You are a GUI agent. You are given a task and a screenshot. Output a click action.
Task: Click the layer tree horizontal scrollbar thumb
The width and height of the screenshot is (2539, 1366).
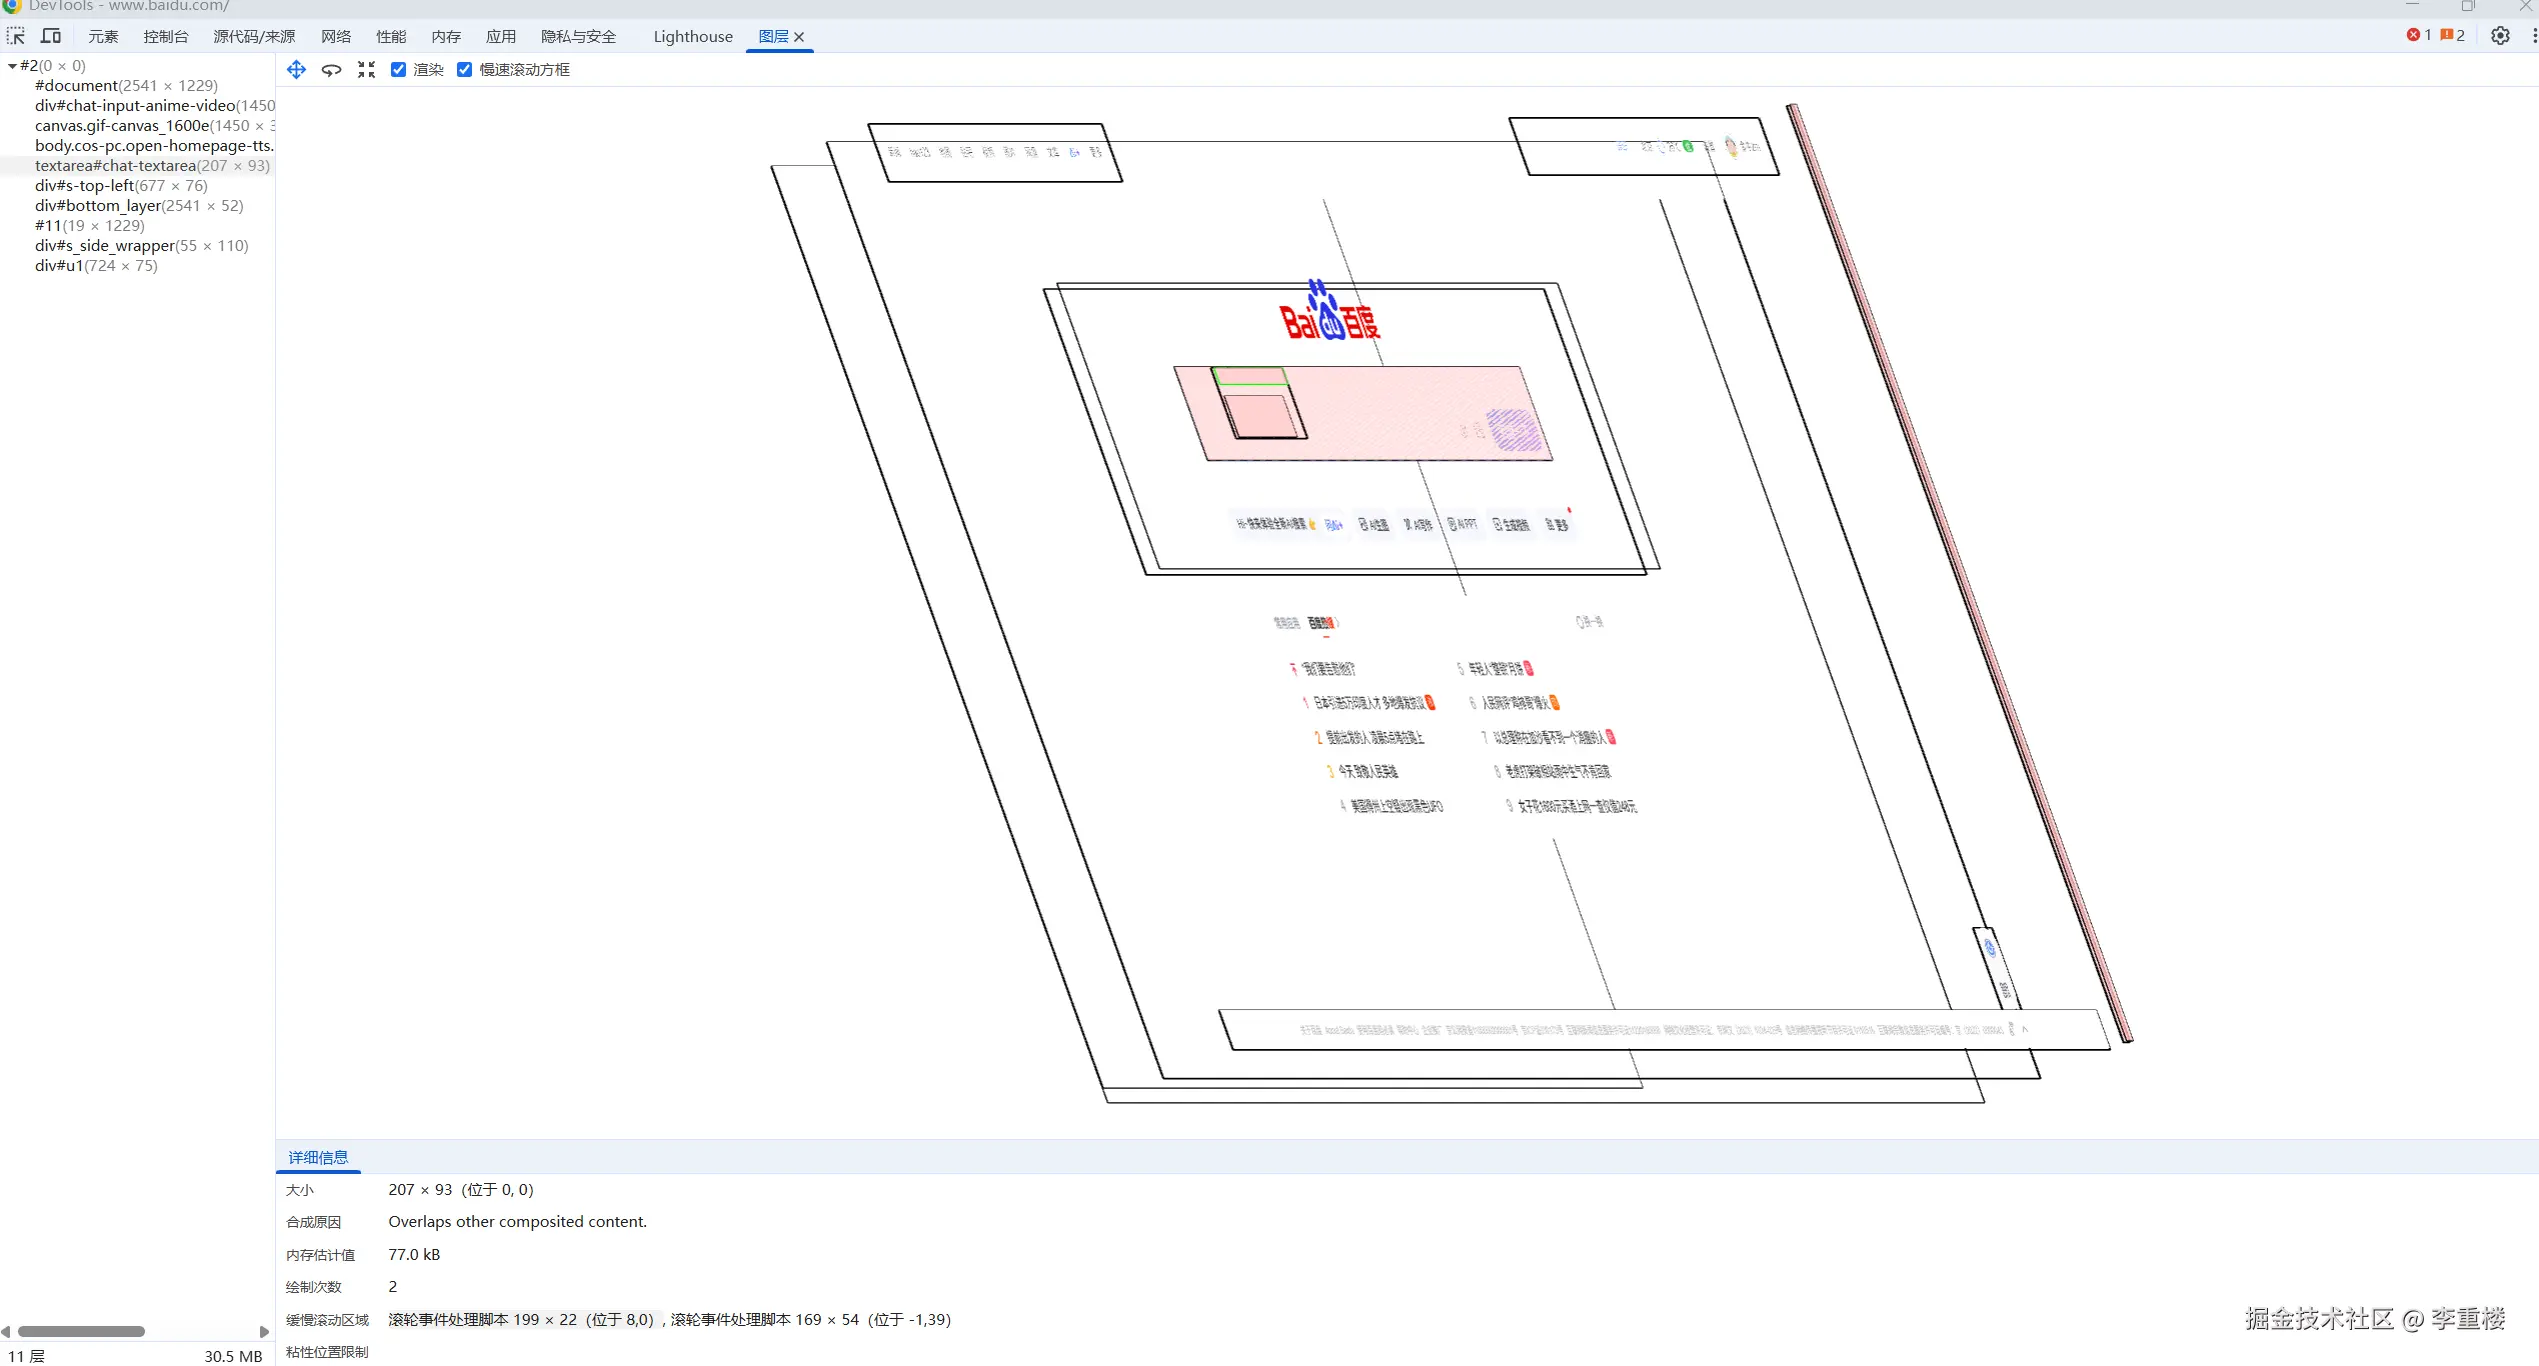coord(81,1331)
